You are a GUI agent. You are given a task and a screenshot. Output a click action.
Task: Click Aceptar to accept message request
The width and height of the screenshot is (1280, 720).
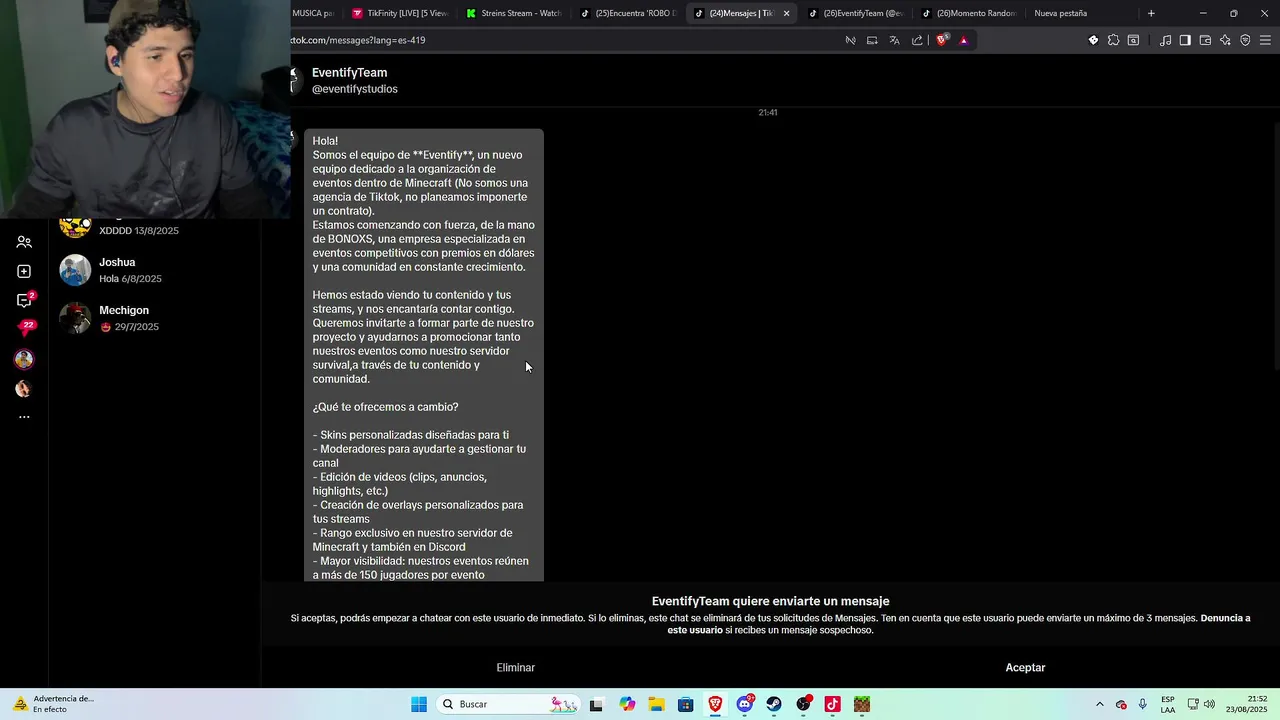point(1025,667)
